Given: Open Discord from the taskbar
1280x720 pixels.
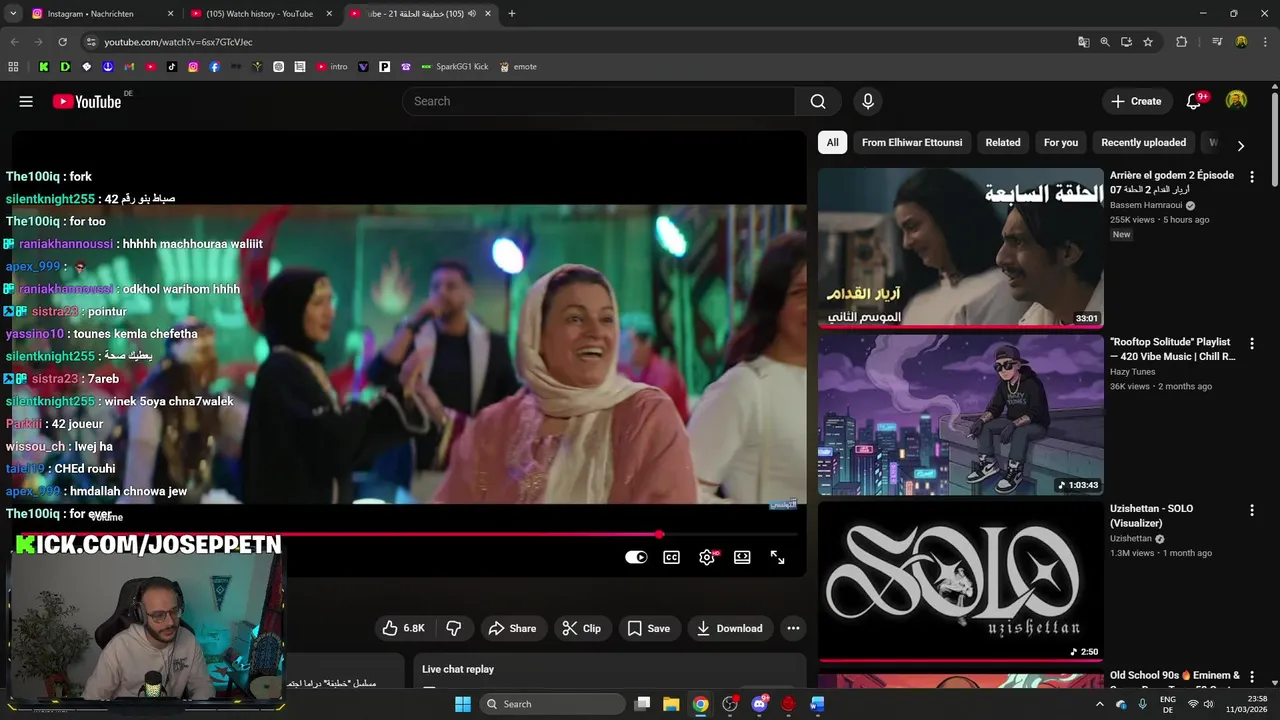Looking at the screenshot, I should (x=759, y=704).
